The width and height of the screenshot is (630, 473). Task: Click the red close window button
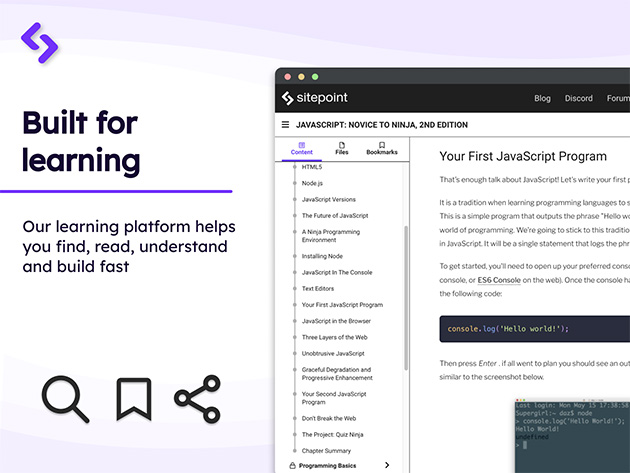[x=288, y=77]
